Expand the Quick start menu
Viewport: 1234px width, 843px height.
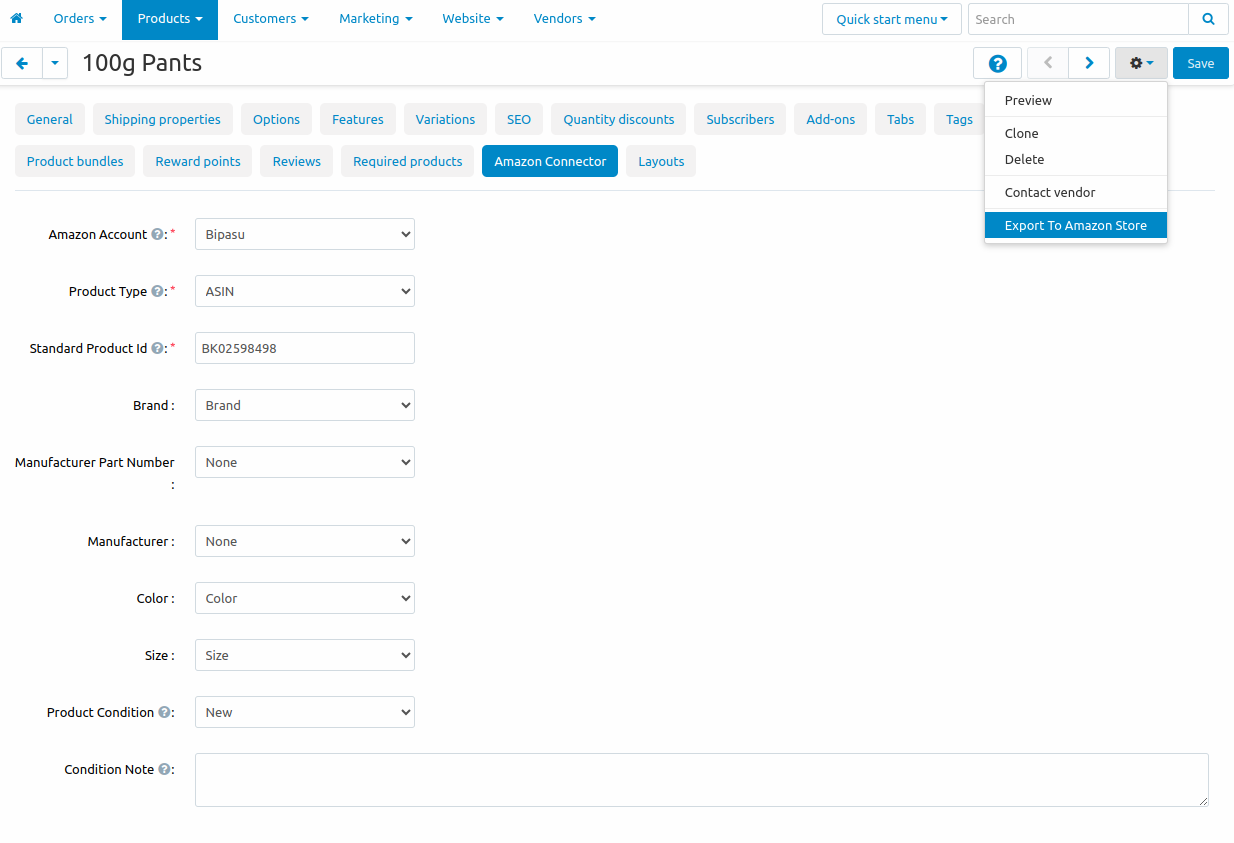(891, 19)
